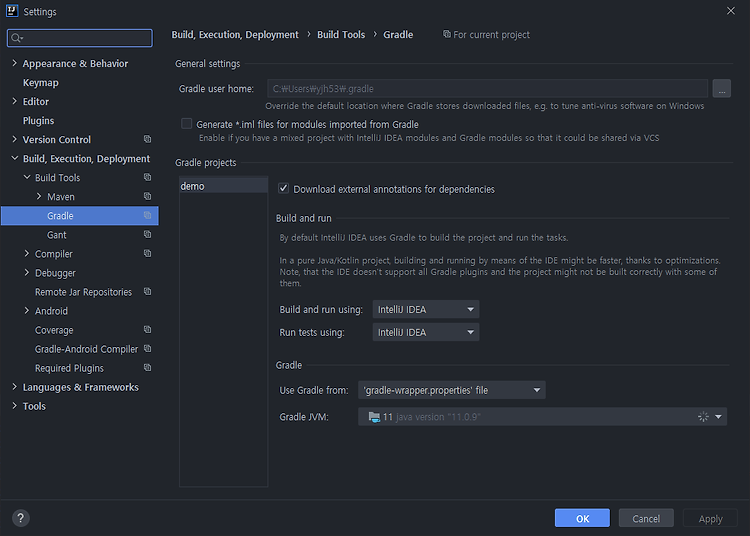Click the Cancel button

tap(646, 518)
